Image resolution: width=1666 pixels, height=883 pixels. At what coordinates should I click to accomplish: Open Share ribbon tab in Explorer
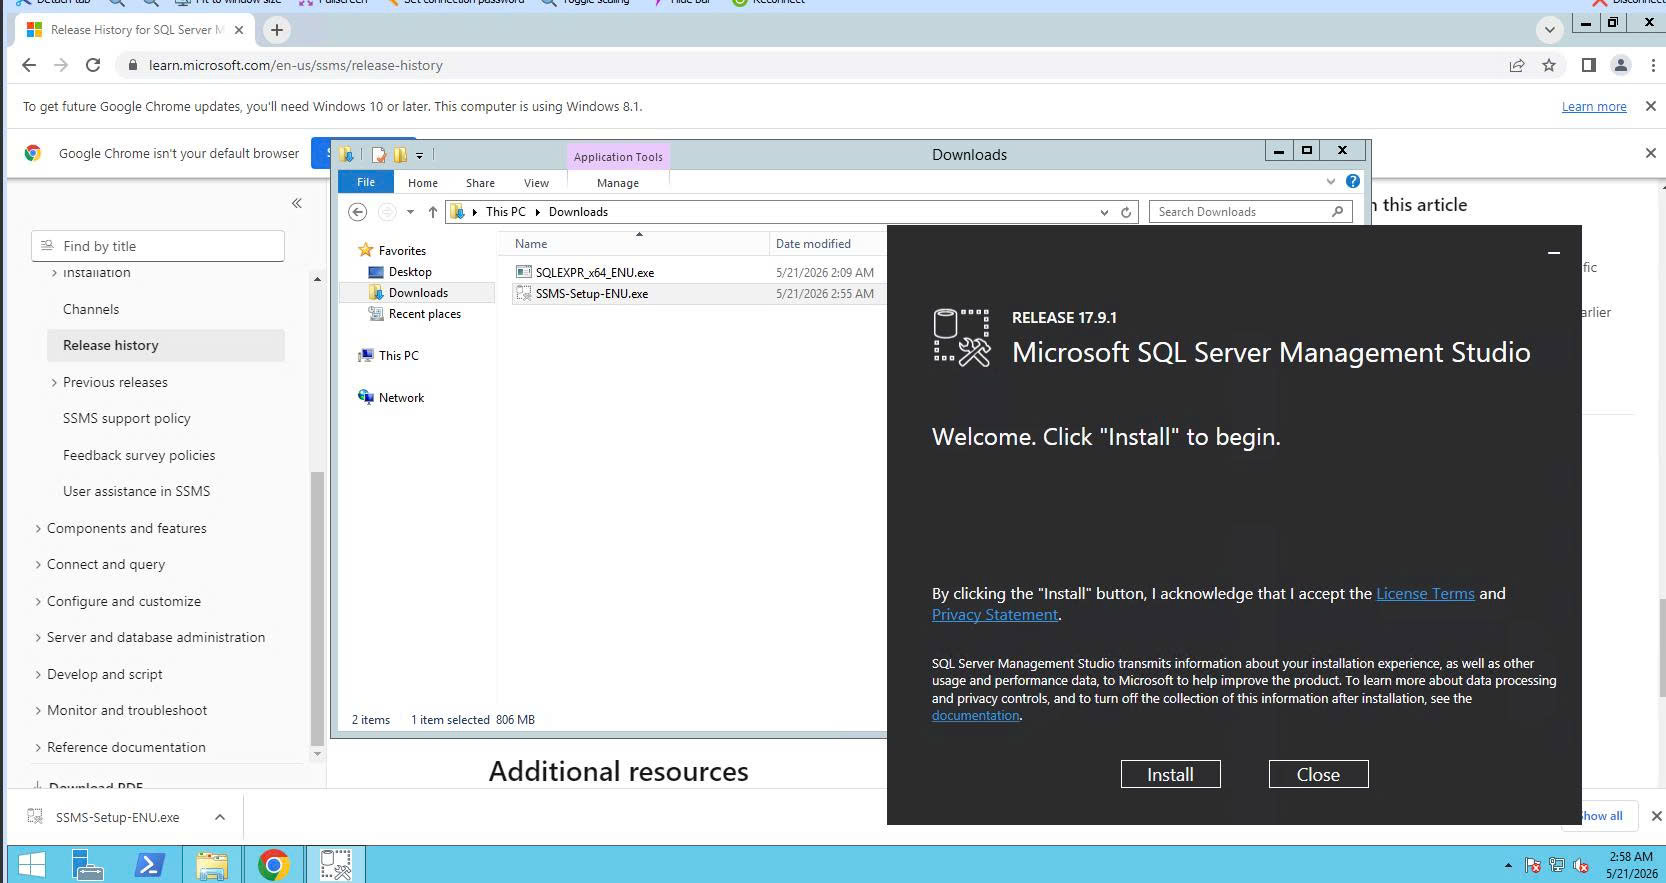click(x=480, y=183)
